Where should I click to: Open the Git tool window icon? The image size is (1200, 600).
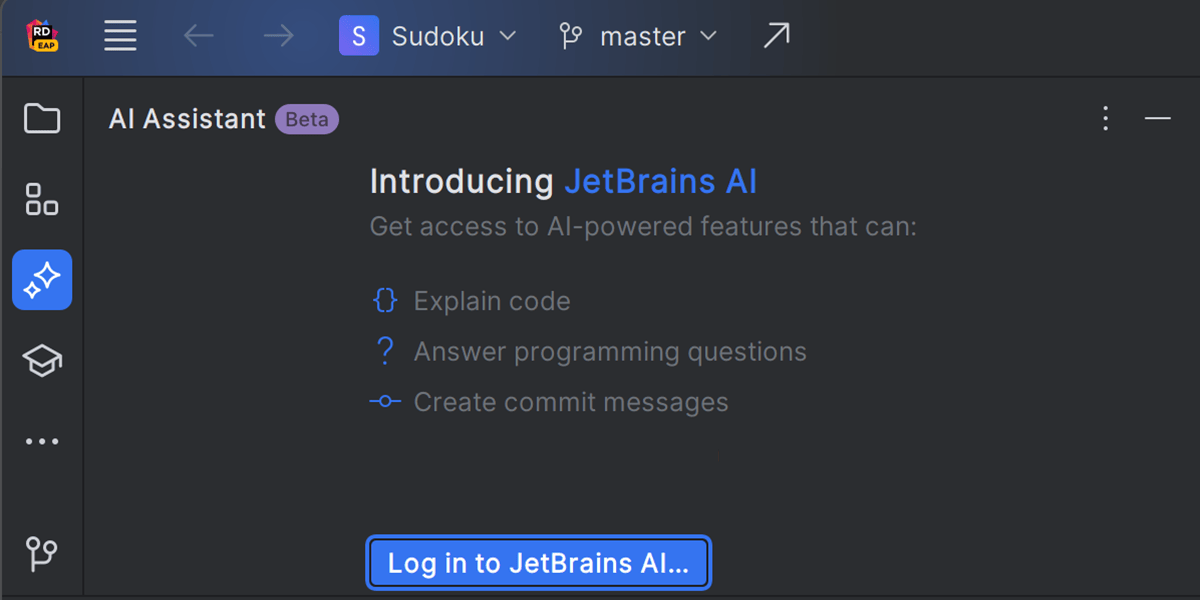point(42,552)
